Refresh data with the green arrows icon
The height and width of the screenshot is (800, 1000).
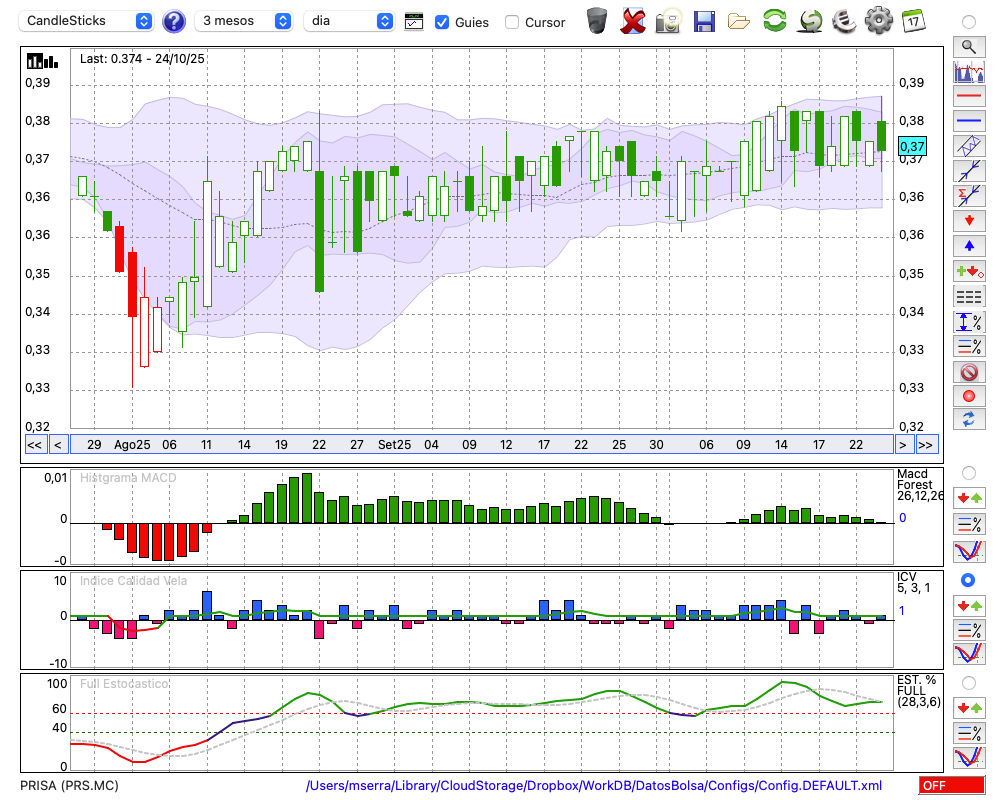(x=774, y=21)
